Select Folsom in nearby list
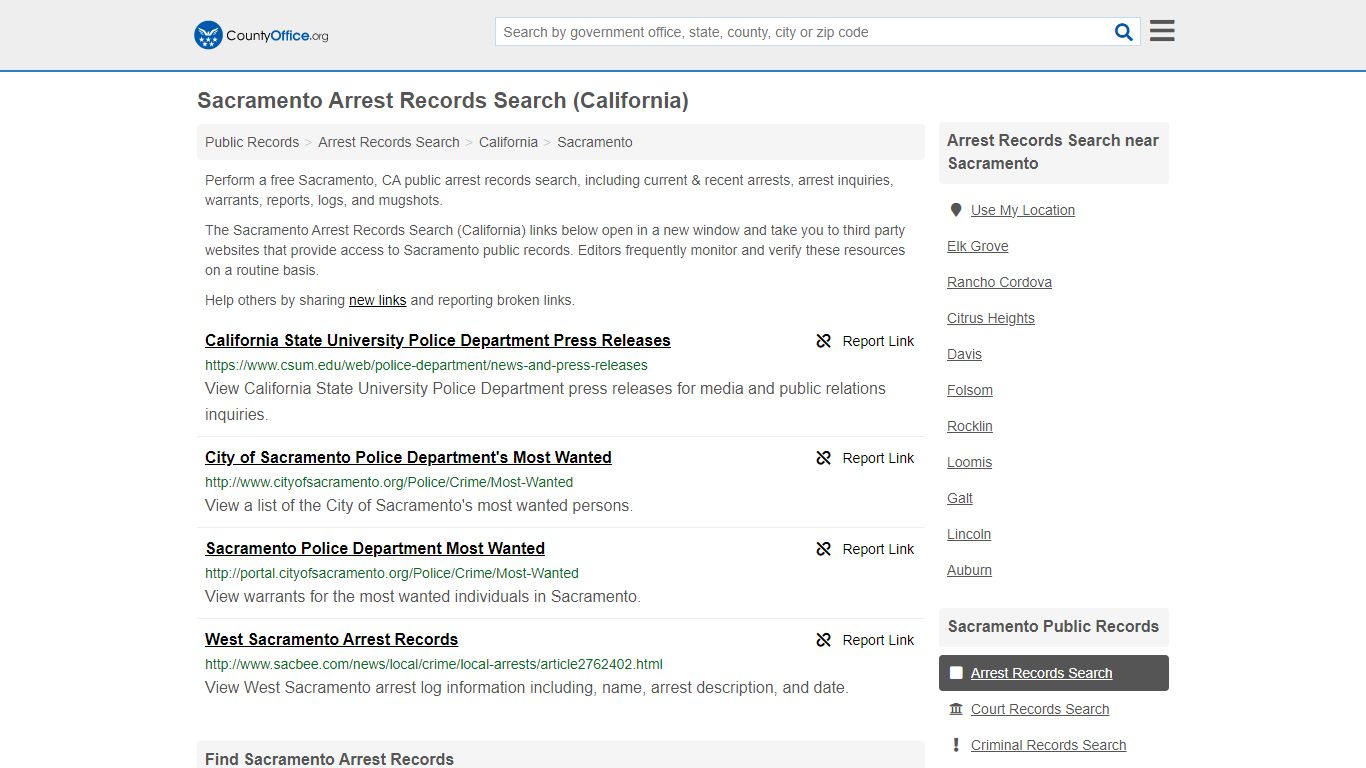This screenshot has width=1366, height=768. 970,390
